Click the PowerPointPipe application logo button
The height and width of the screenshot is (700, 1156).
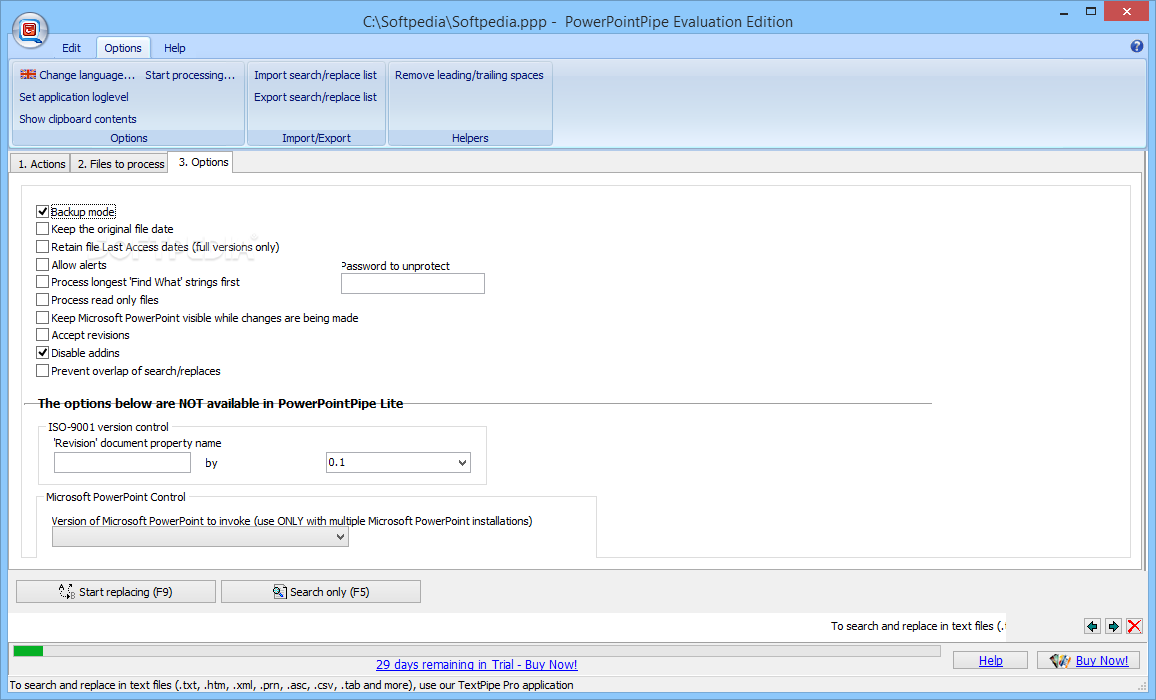[30, 30]
